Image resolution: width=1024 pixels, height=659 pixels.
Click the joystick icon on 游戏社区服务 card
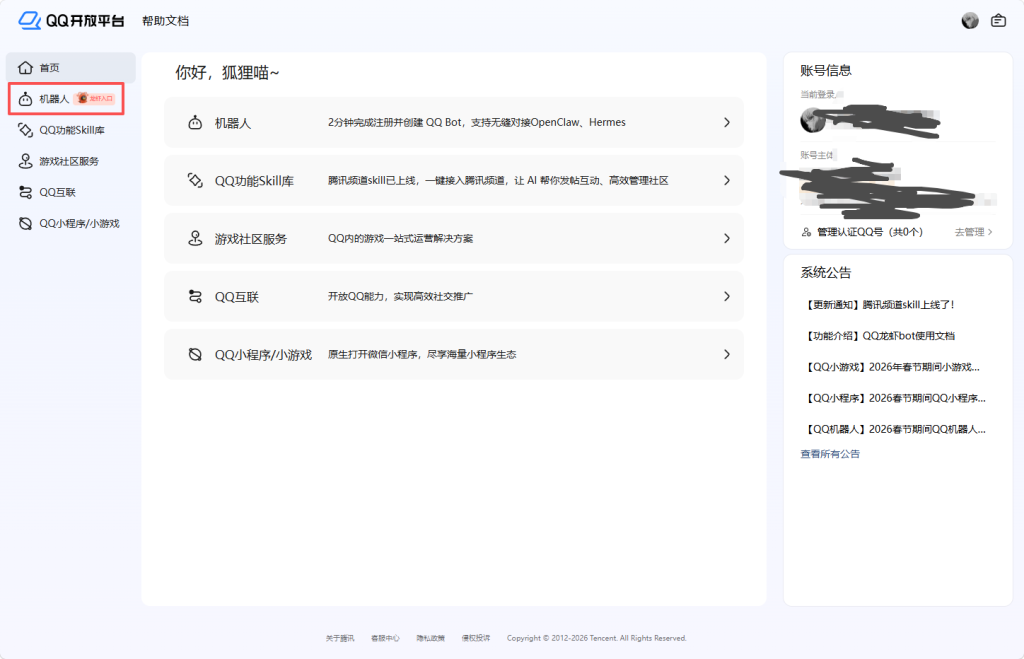195,238
